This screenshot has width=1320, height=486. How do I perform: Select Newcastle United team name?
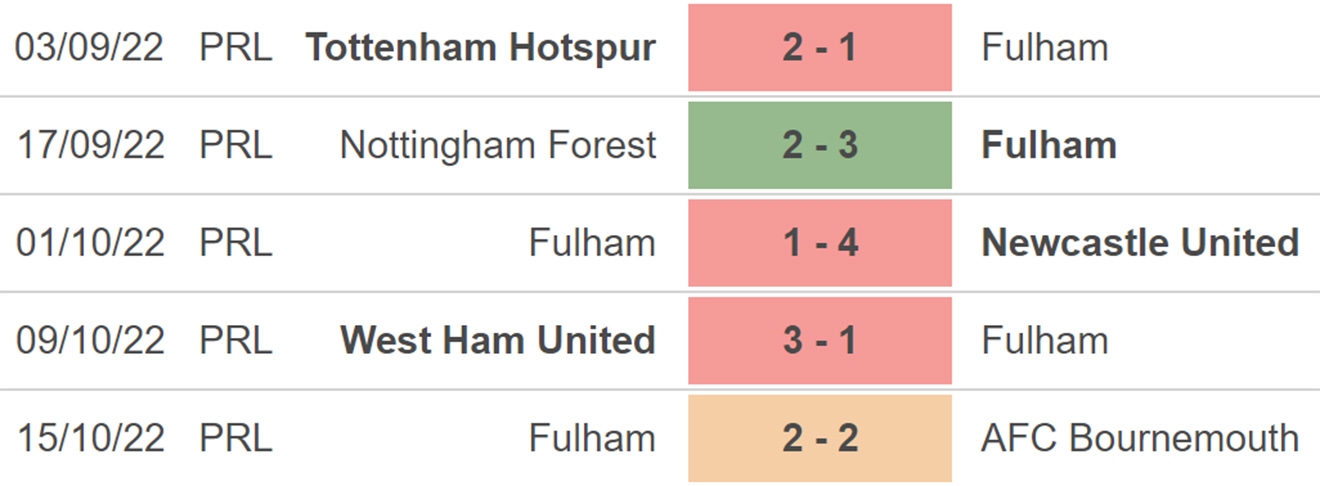[x=1140, y=243]
